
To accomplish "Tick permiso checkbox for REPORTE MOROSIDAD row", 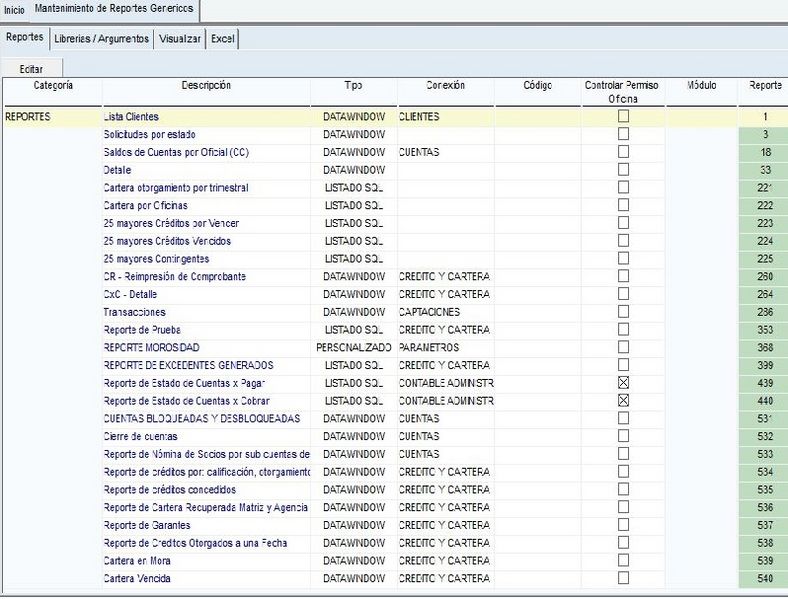I will pos(623,347).
